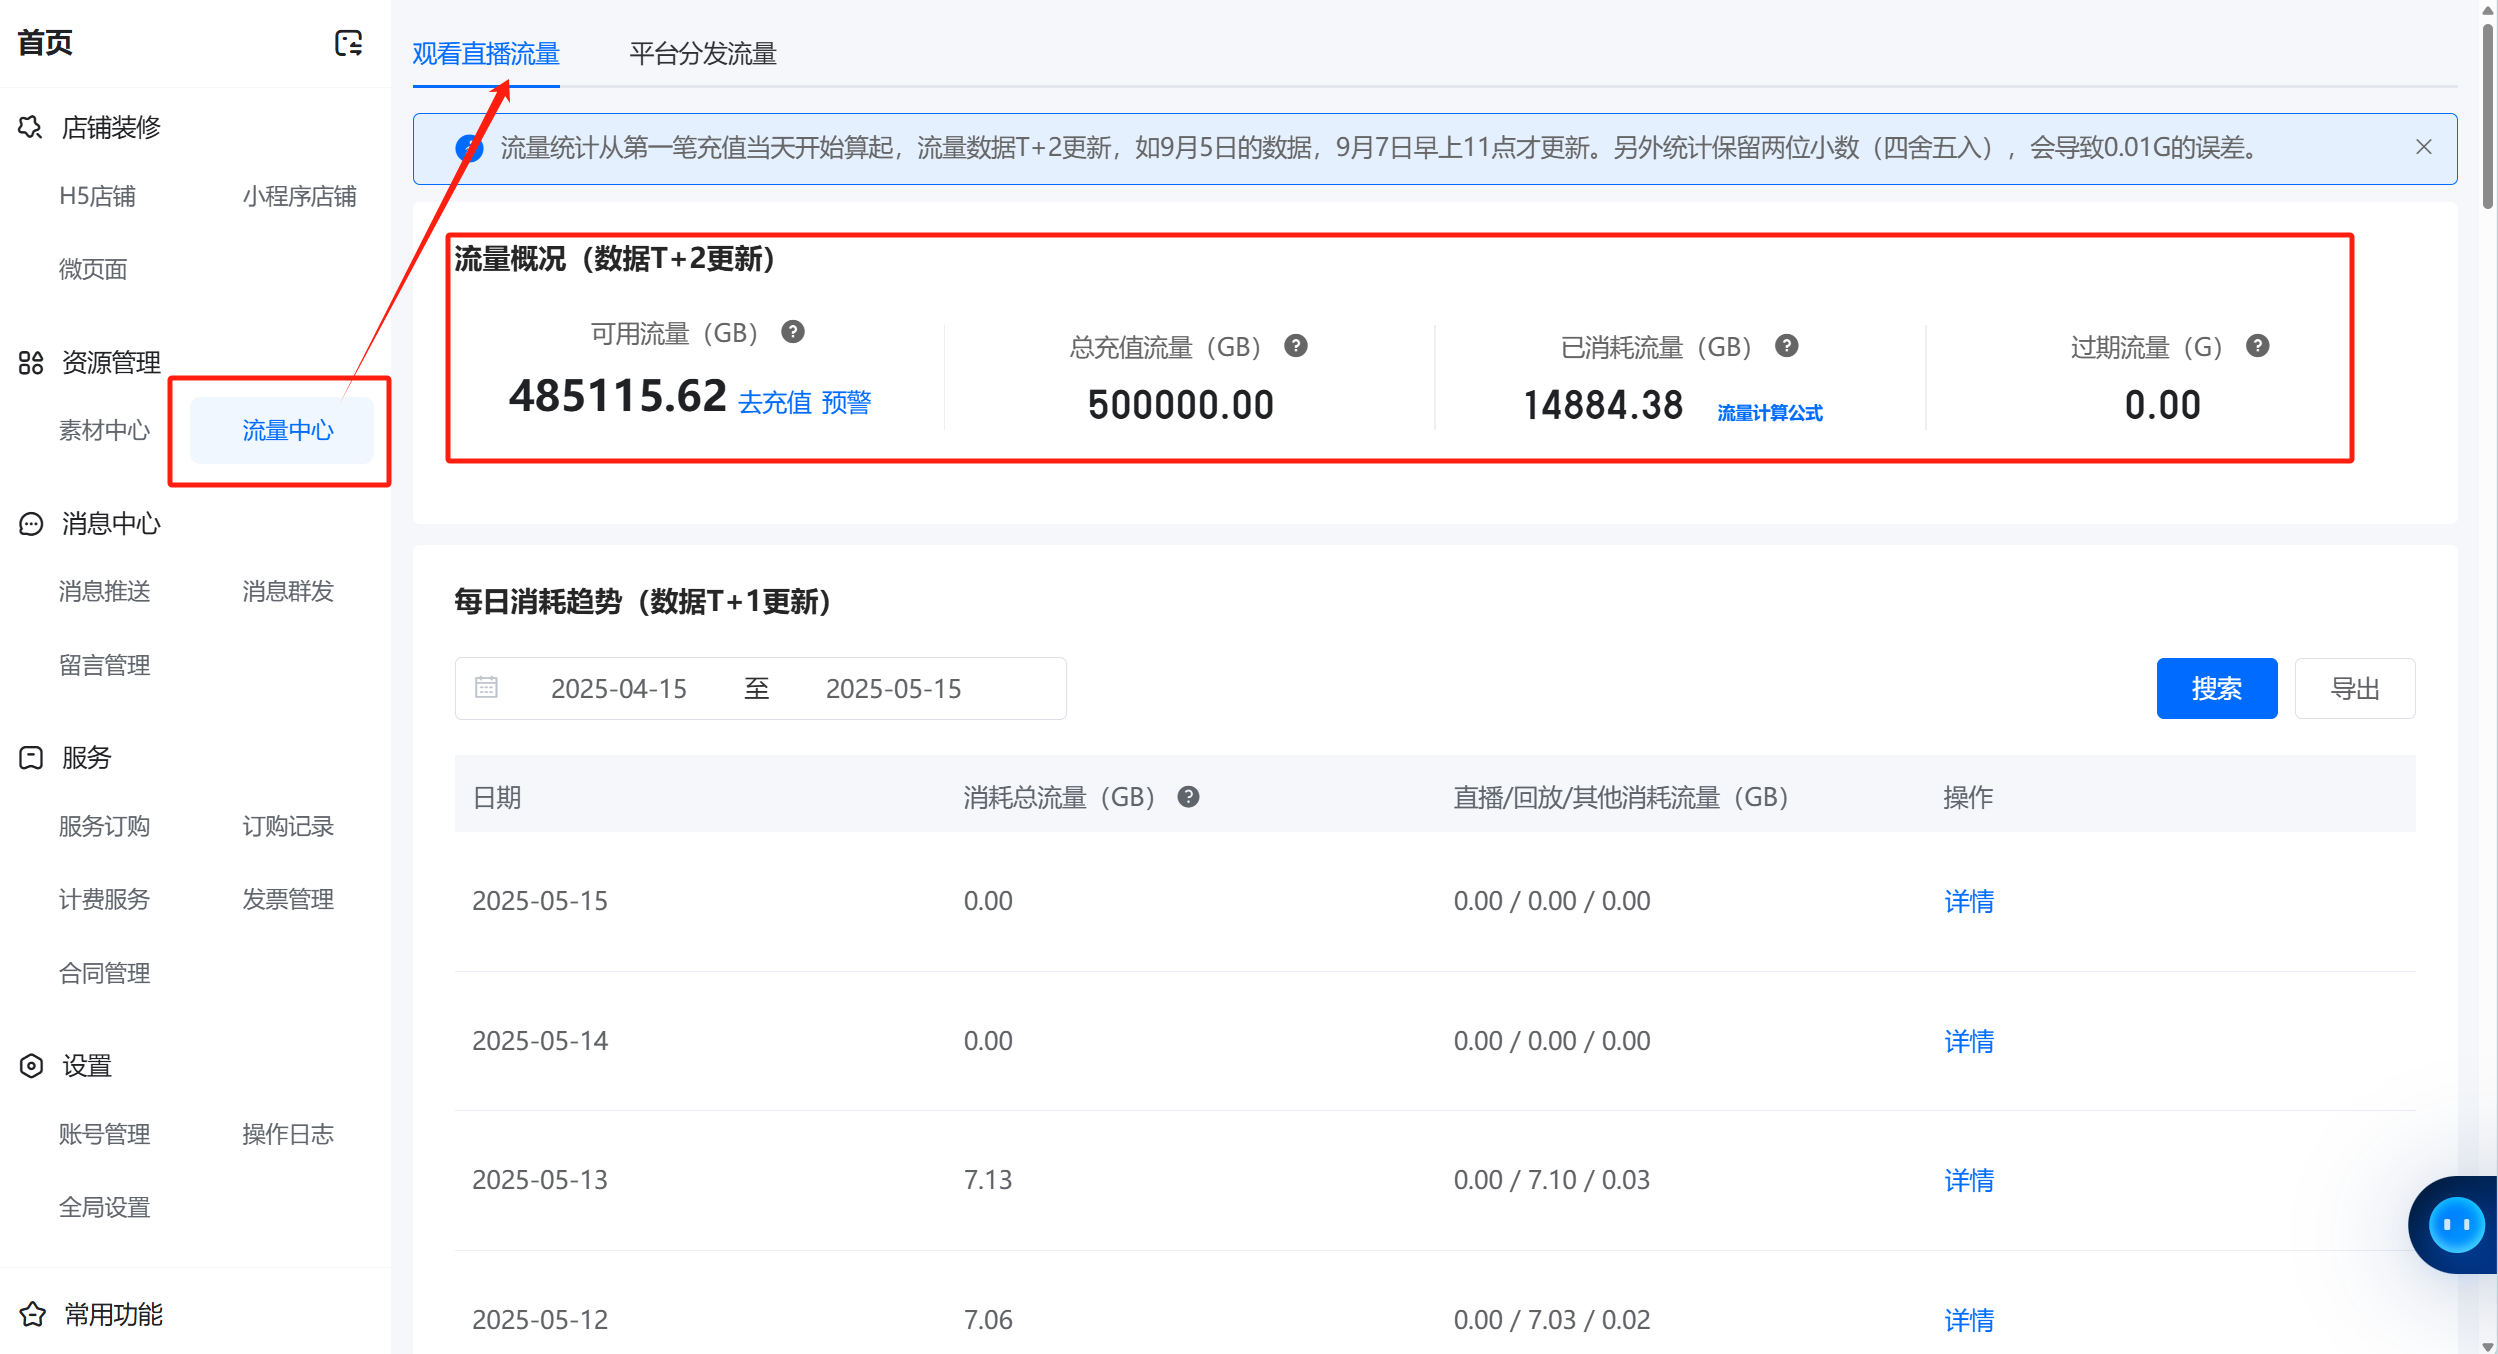The width and height of the screenshot is (2498, 1354).
Task: Open 详情 for 2025-05-14 row
Action: 1969,1041
